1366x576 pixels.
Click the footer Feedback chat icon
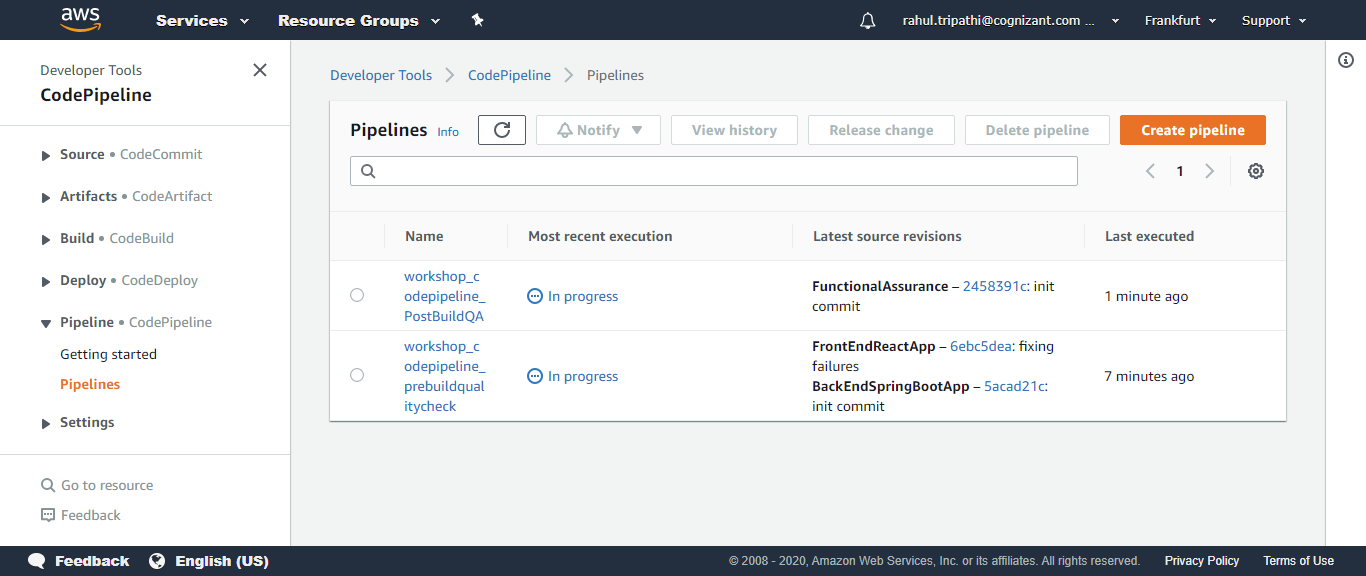(x=37, y=561)
